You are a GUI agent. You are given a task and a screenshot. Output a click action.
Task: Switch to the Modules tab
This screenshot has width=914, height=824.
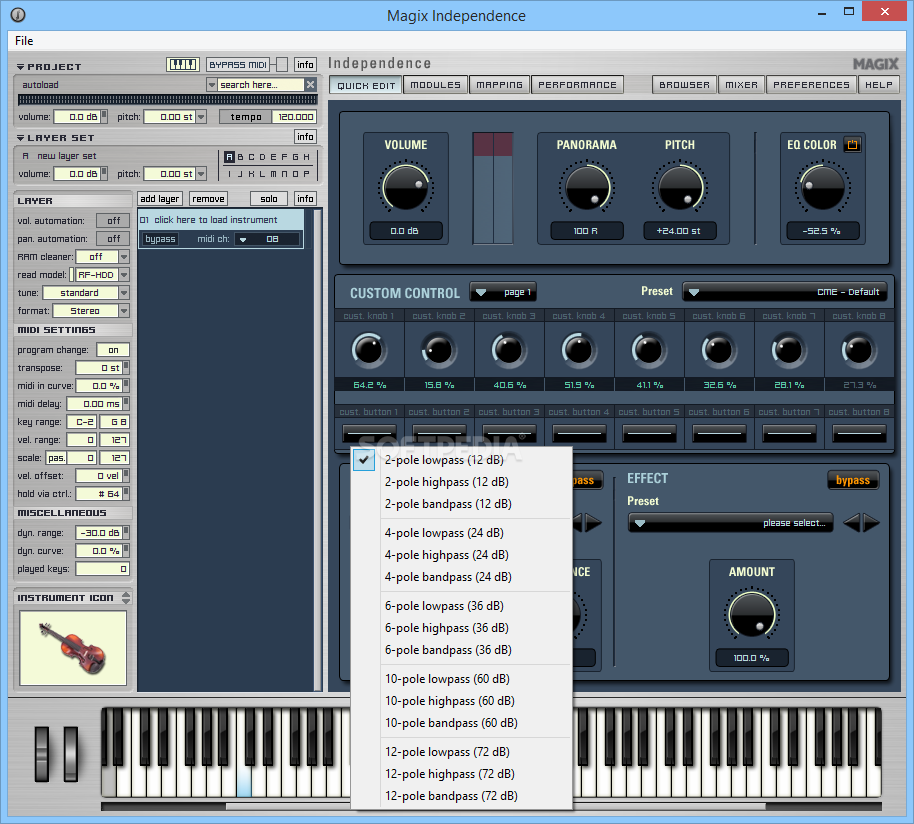click(x=435, y=85)
